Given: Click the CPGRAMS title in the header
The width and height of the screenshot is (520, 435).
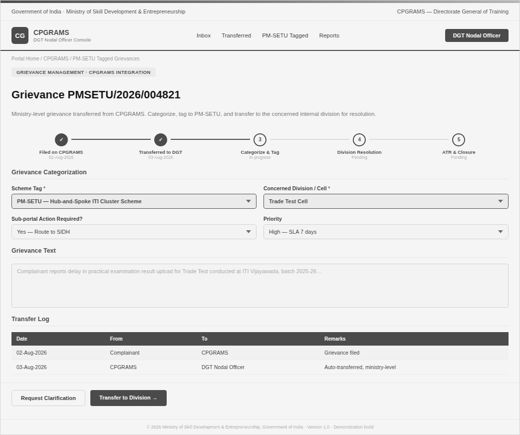Looking at the screenshot, I should 51,32.
